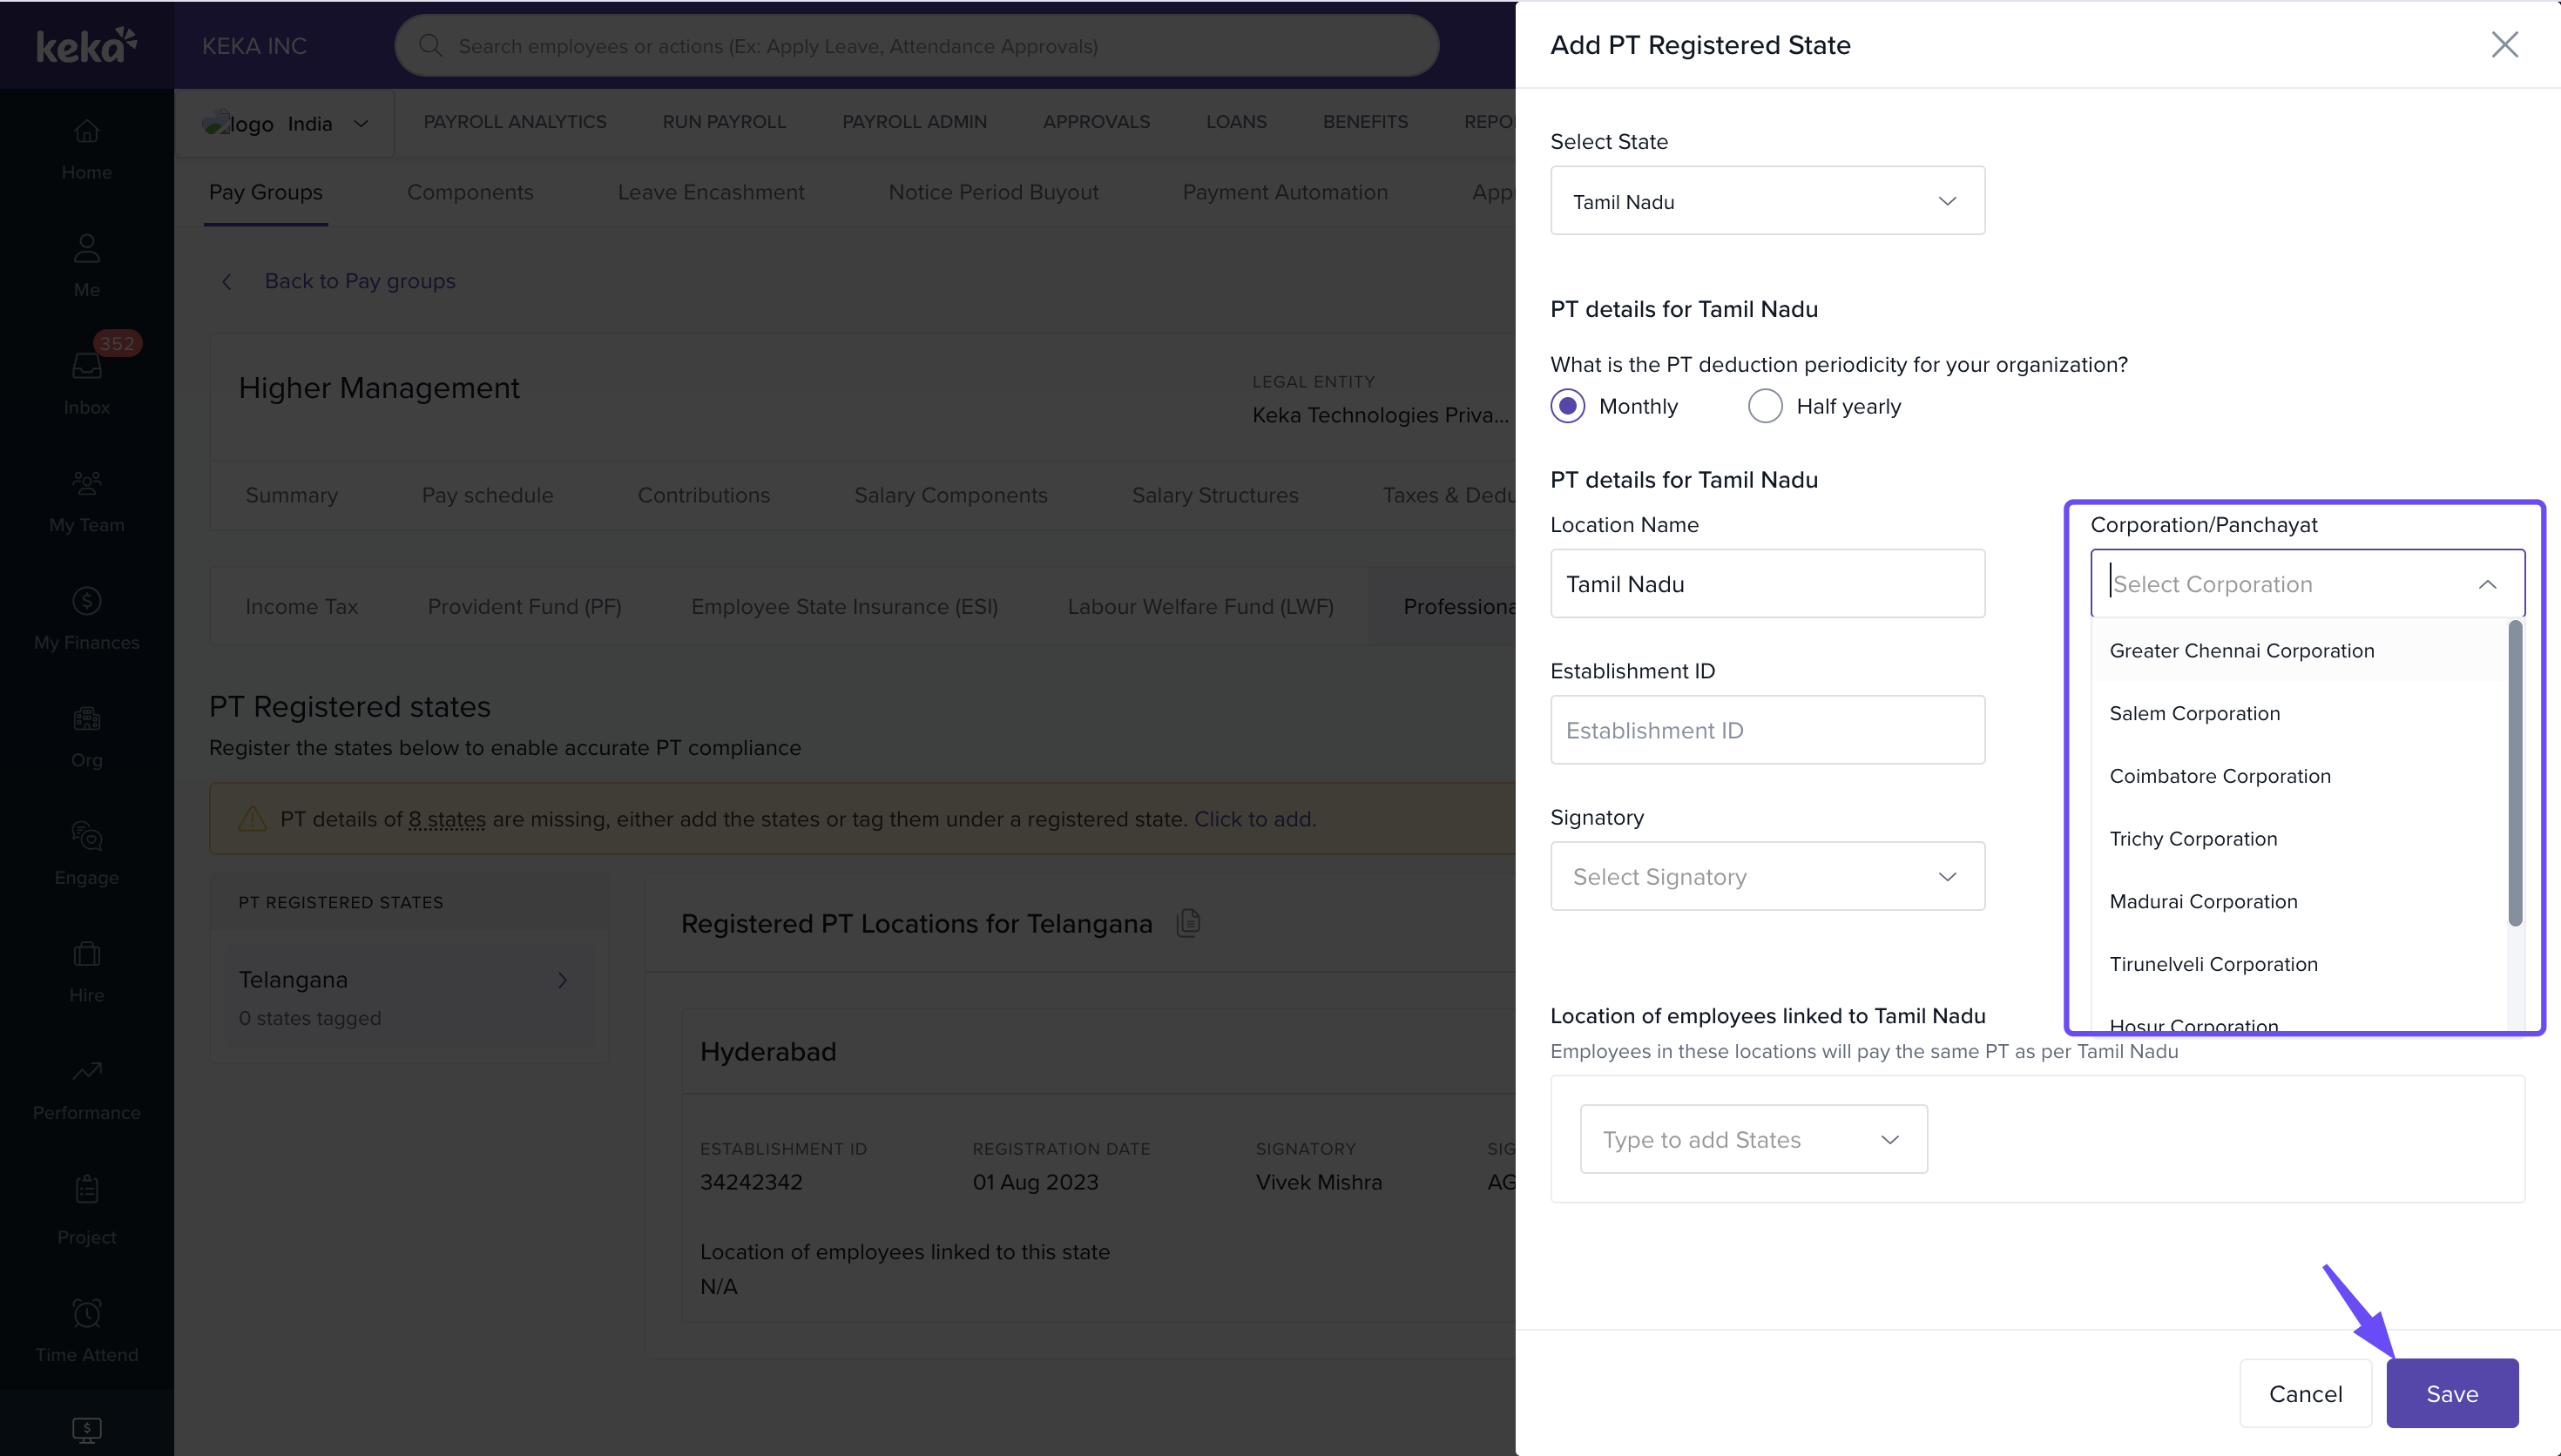Click the copy icon beside Registered PT Locations
Screen dimensions: 2561x1456
click(x=1188, y=922)
